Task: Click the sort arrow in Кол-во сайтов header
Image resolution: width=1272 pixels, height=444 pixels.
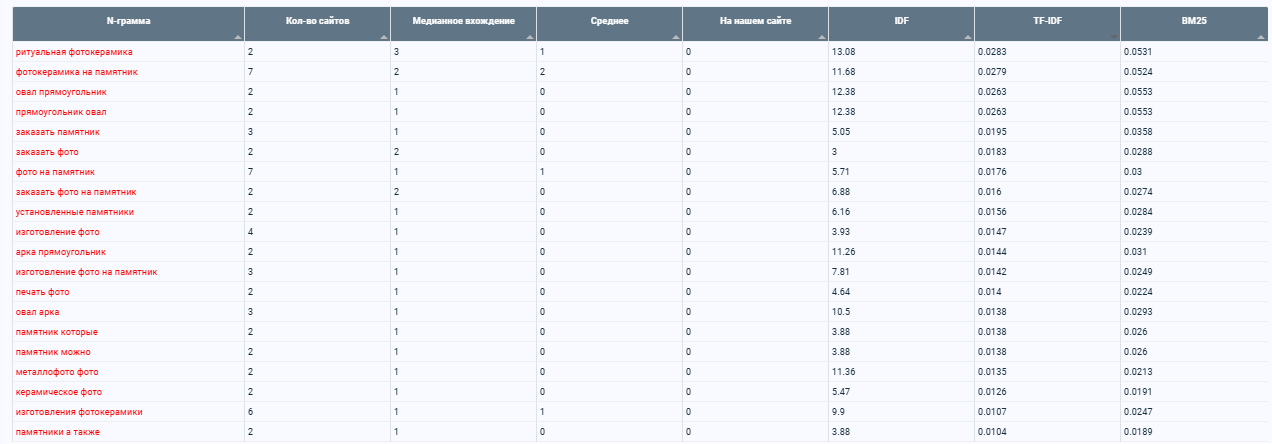Action: [384, 36]
